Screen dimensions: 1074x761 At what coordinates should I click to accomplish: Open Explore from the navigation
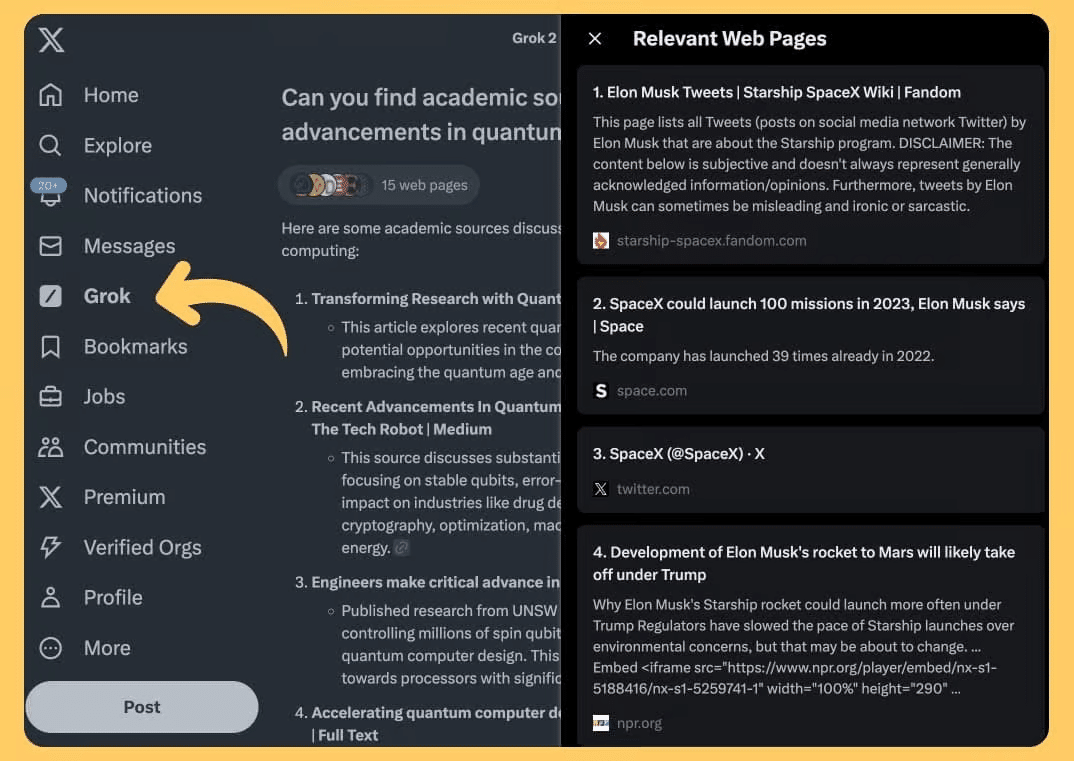pyautogui.click(x=118, y=145)
